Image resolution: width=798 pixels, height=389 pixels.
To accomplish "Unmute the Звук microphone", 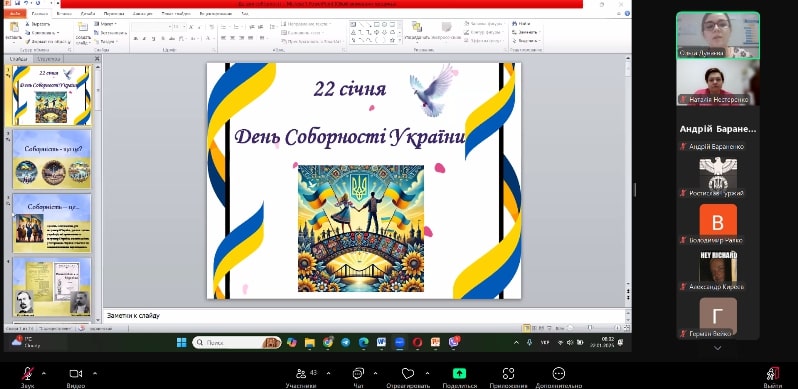I will point(27,374).
